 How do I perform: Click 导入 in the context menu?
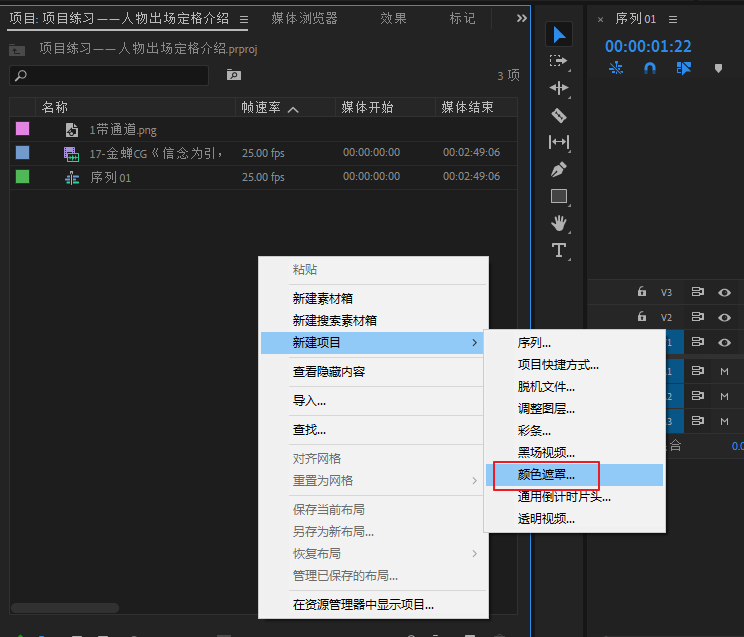click(309, 401)
